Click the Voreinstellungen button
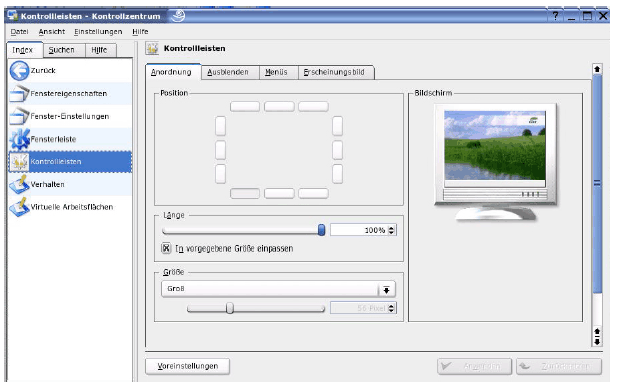Screen dimensions: 621x391 click(187, 366)
